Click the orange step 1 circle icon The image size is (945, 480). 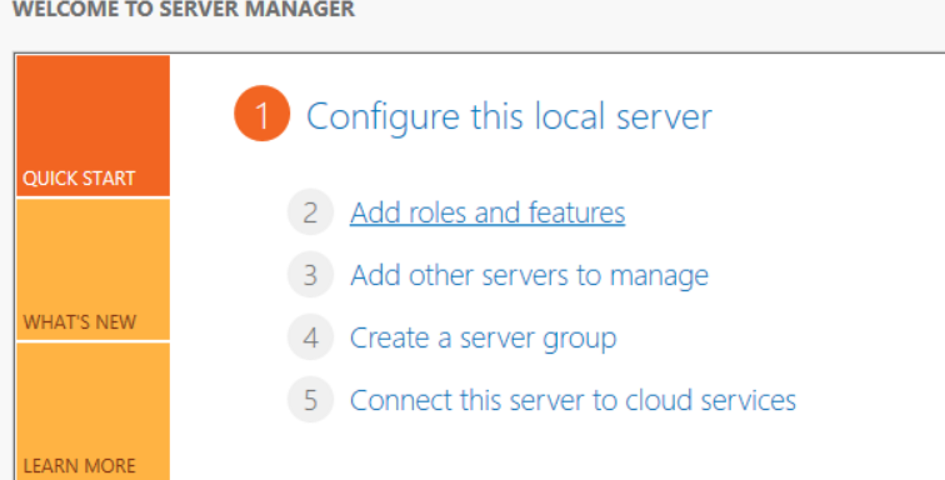(262, 113)
